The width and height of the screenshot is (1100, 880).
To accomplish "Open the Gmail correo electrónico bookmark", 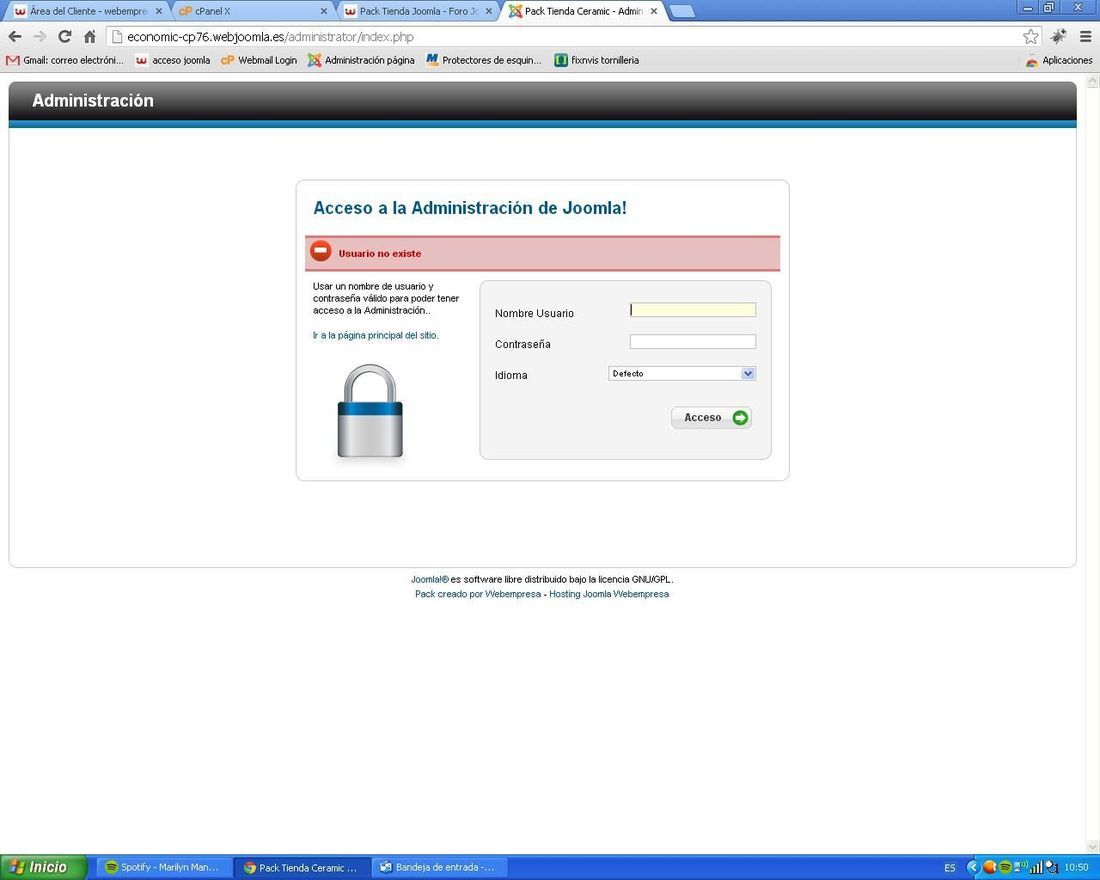I will 65,60.
